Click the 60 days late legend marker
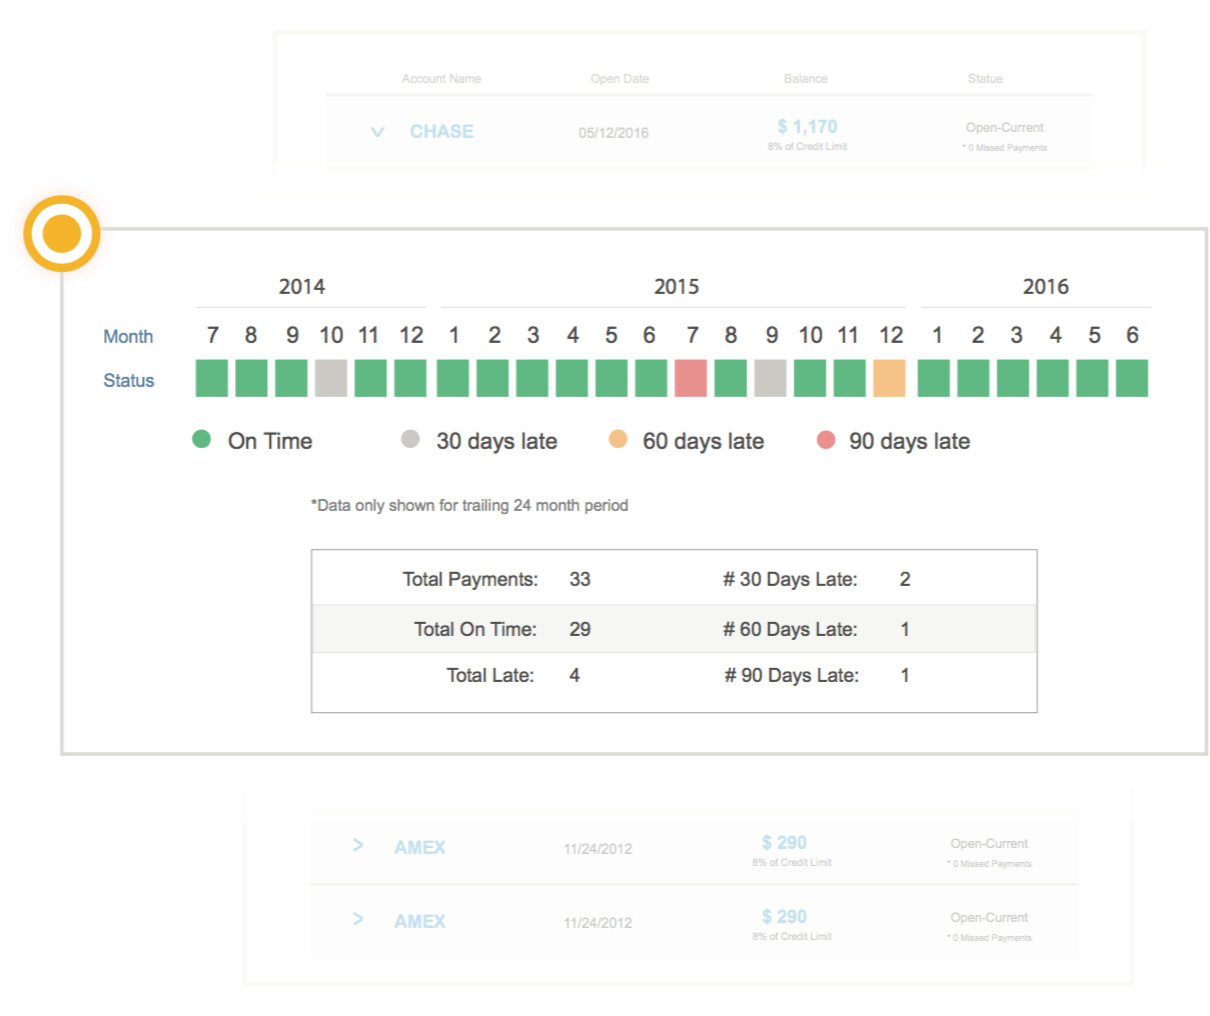 pyautogui.click(x=620, y=440)
